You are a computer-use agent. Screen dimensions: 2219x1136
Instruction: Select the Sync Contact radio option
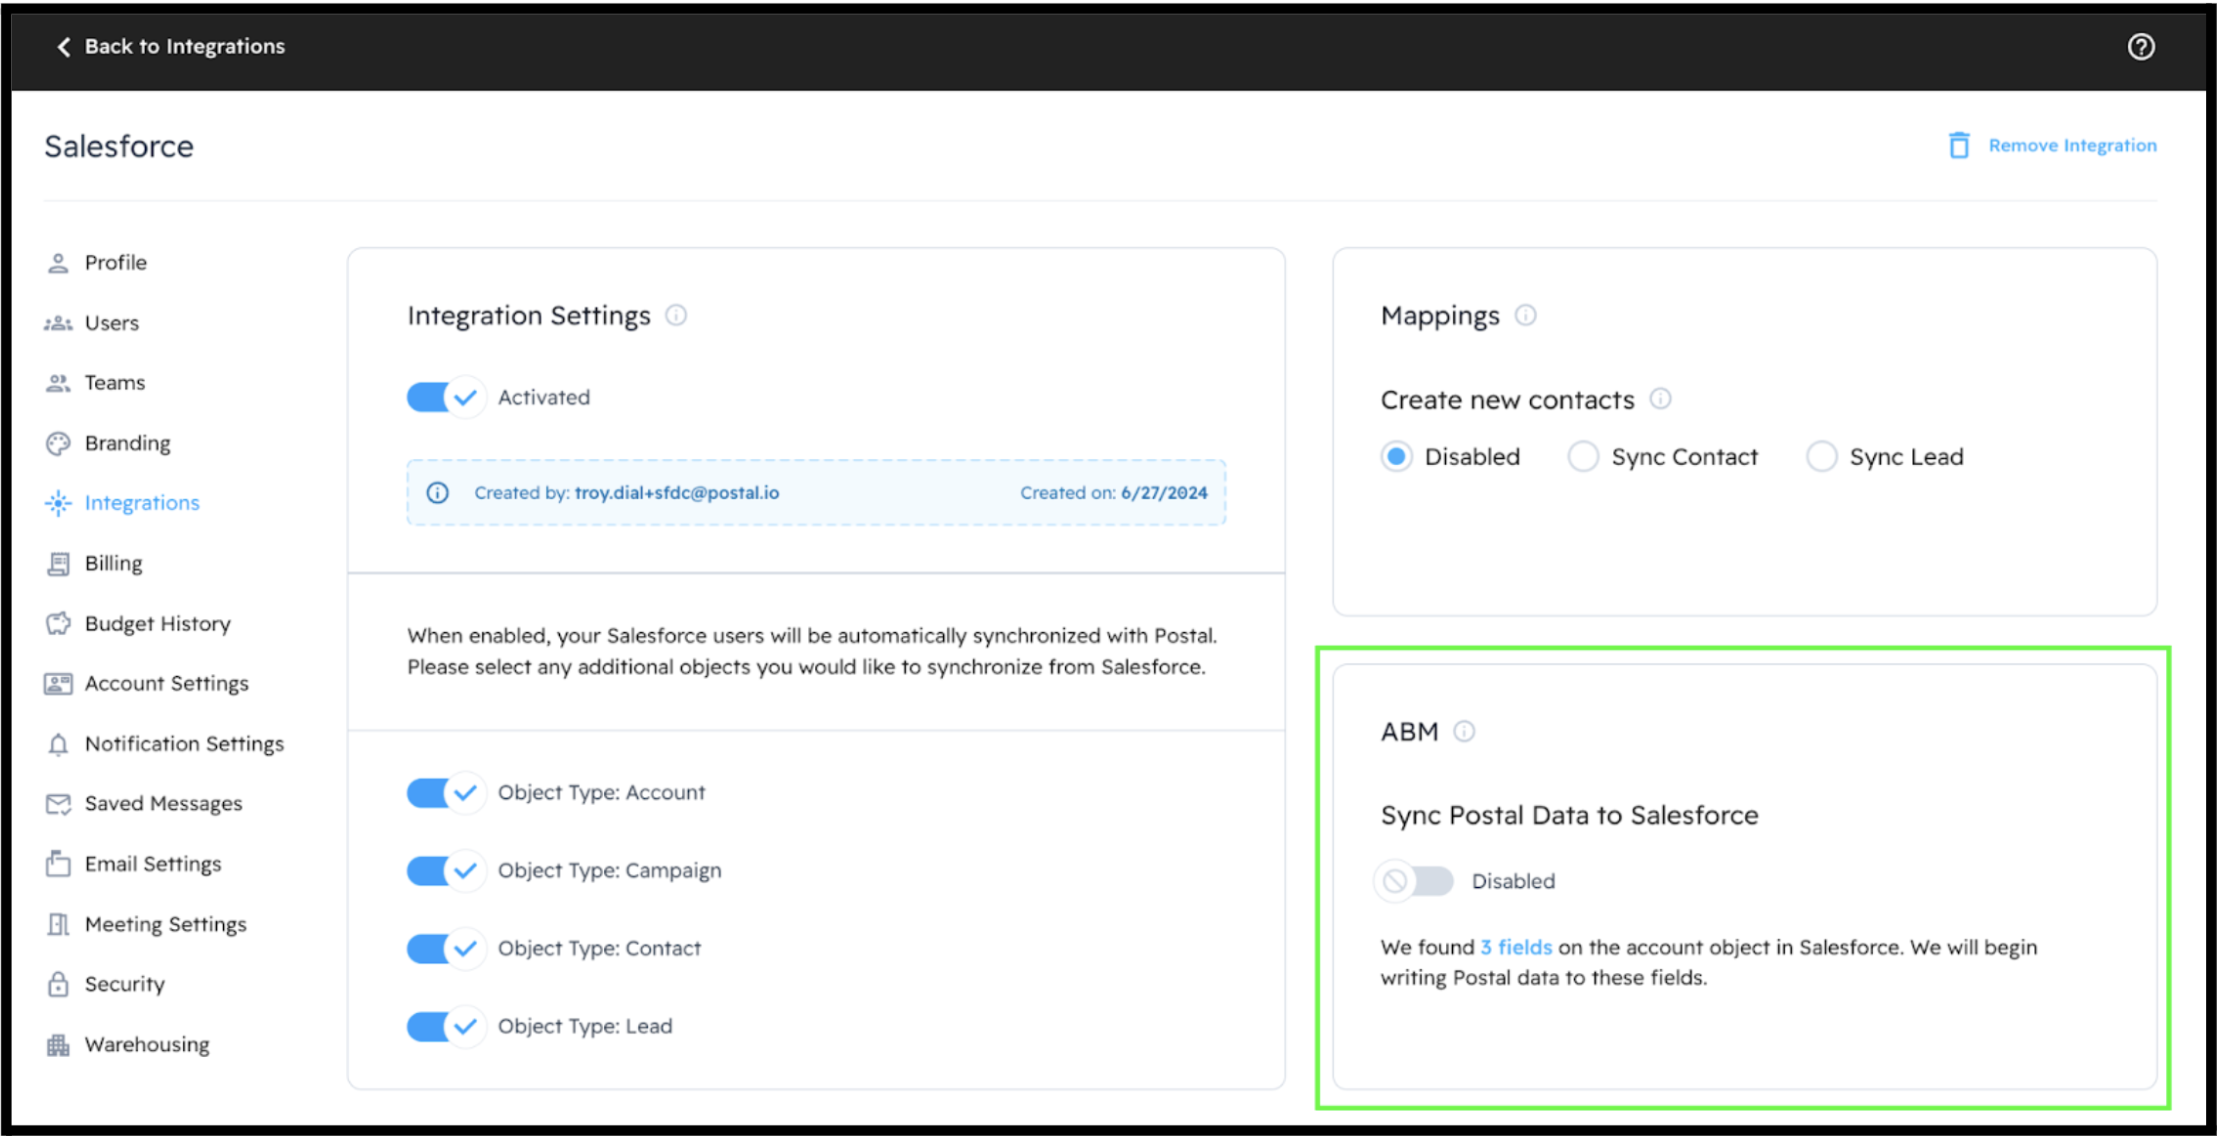click(1582, 457)
